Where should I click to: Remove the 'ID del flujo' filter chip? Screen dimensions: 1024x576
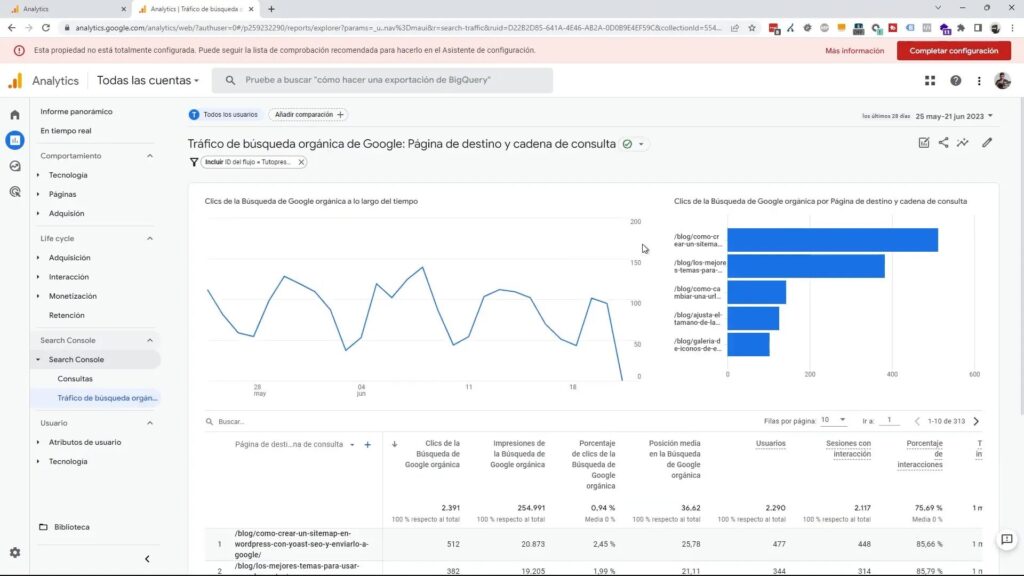[301, 162]
